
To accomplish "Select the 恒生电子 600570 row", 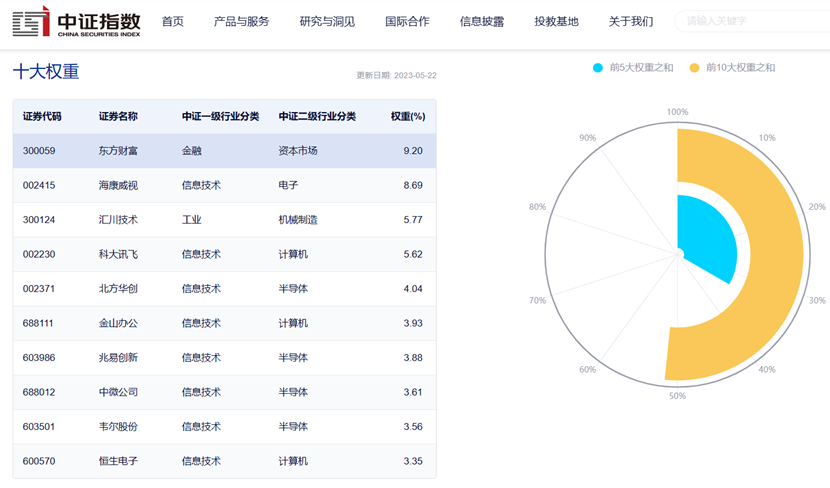I will [224, 461].
